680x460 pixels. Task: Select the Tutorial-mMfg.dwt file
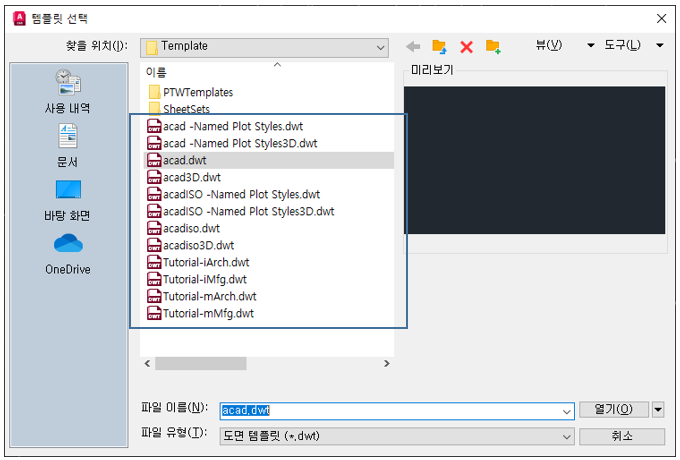tap(200, 313)
